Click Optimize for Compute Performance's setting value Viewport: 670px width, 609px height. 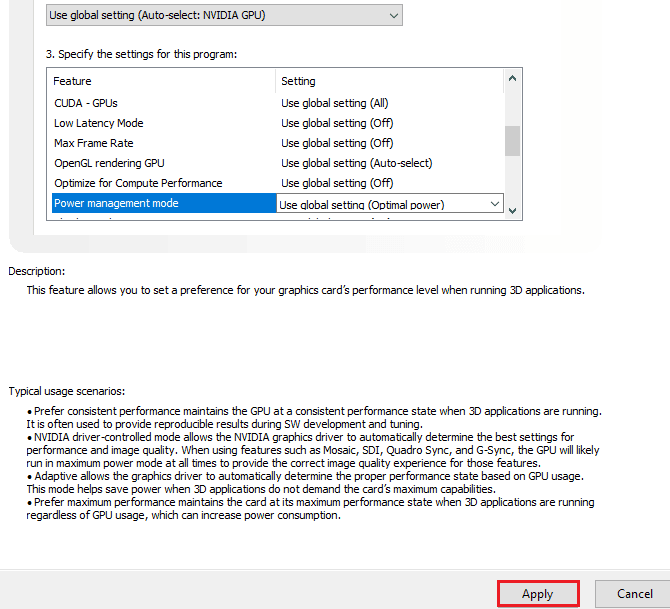point(337,183)
